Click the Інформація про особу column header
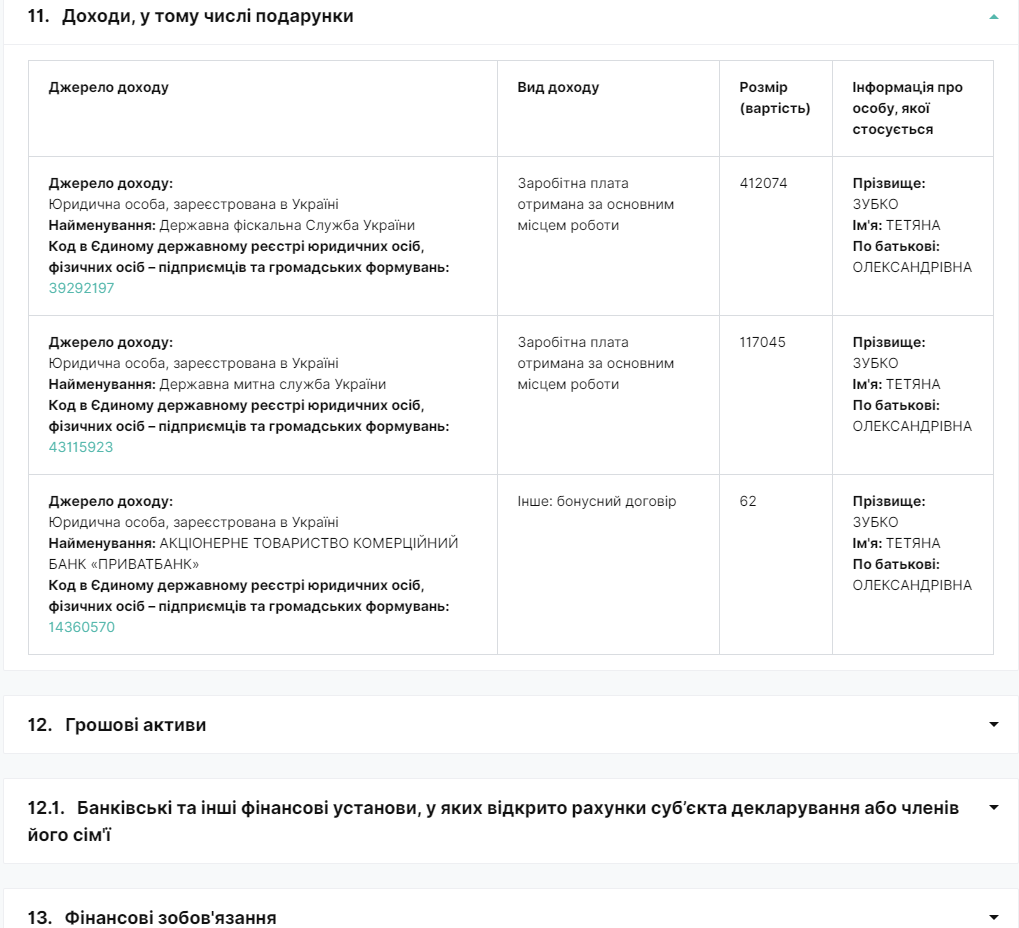The width and height of the screenshot is (1019, 928). (907, 108)
